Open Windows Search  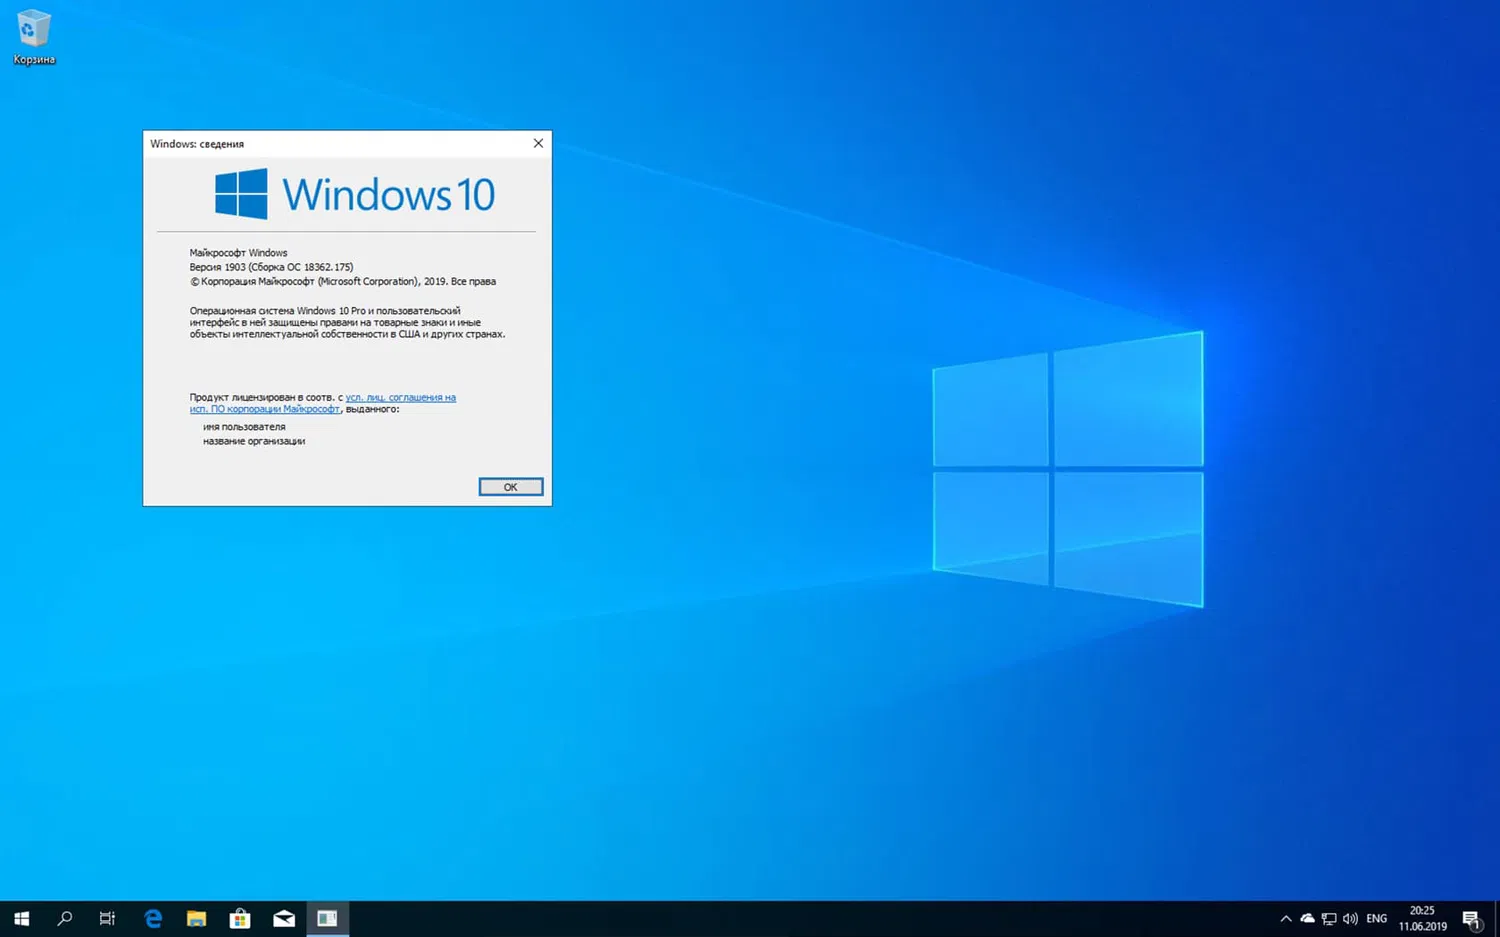64,917
